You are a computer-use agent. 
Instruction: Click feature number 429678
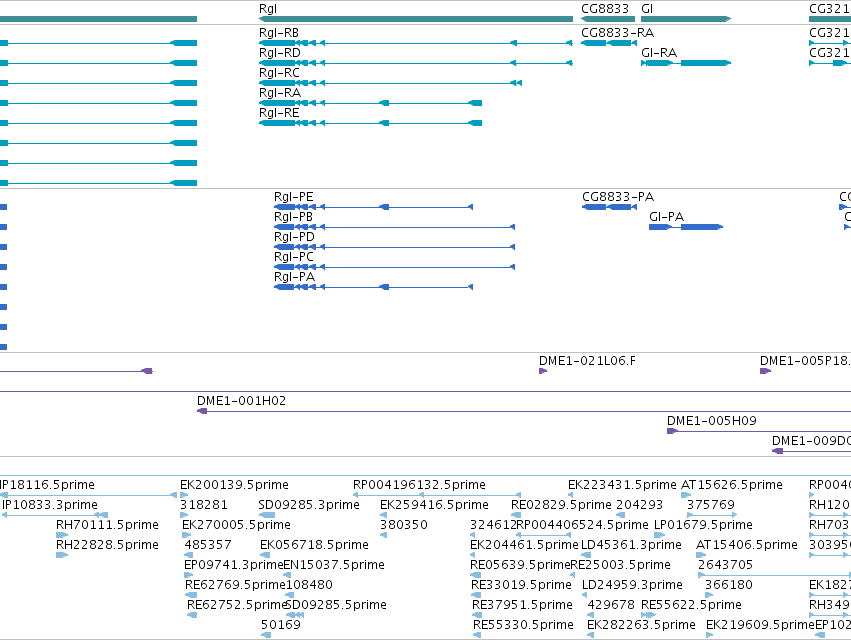611,605
